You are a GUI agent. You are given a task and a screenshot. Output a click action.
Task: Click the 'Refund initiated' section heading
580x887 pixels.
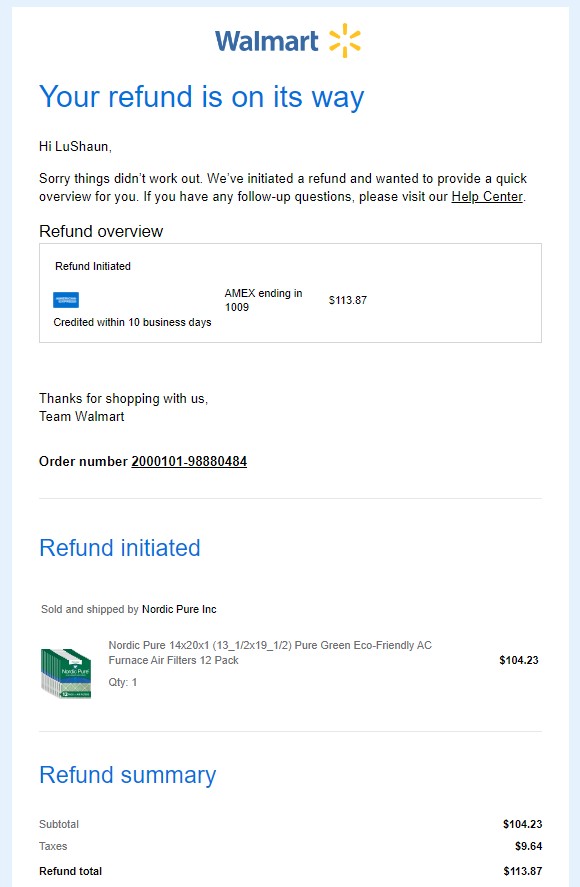[120, 548]
